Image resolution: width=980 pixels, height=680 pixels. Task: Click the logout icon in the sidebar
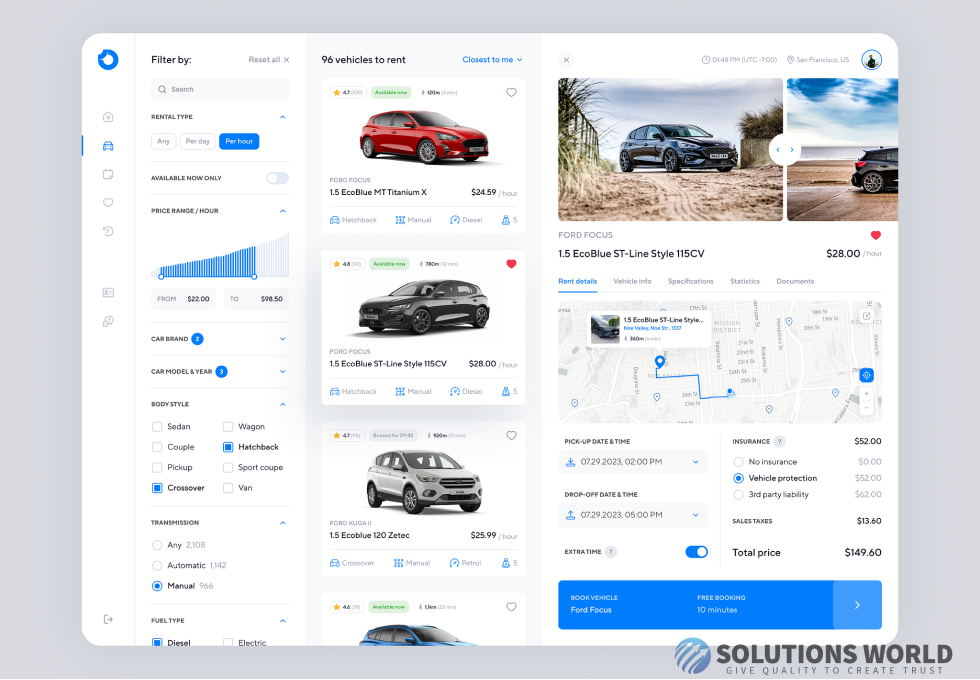(108, 619)
